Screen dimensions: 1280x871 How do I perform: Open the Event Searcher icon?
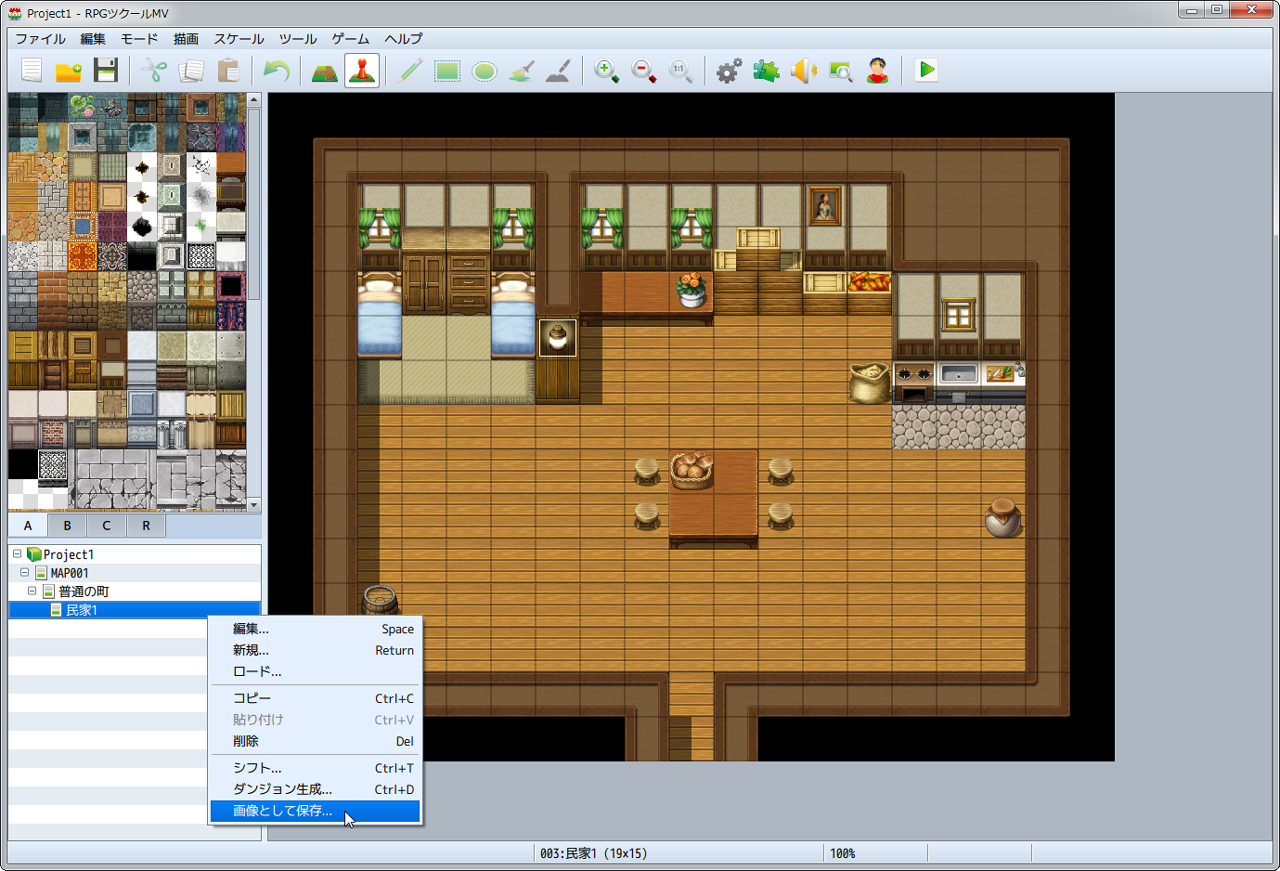coord(840,71)
